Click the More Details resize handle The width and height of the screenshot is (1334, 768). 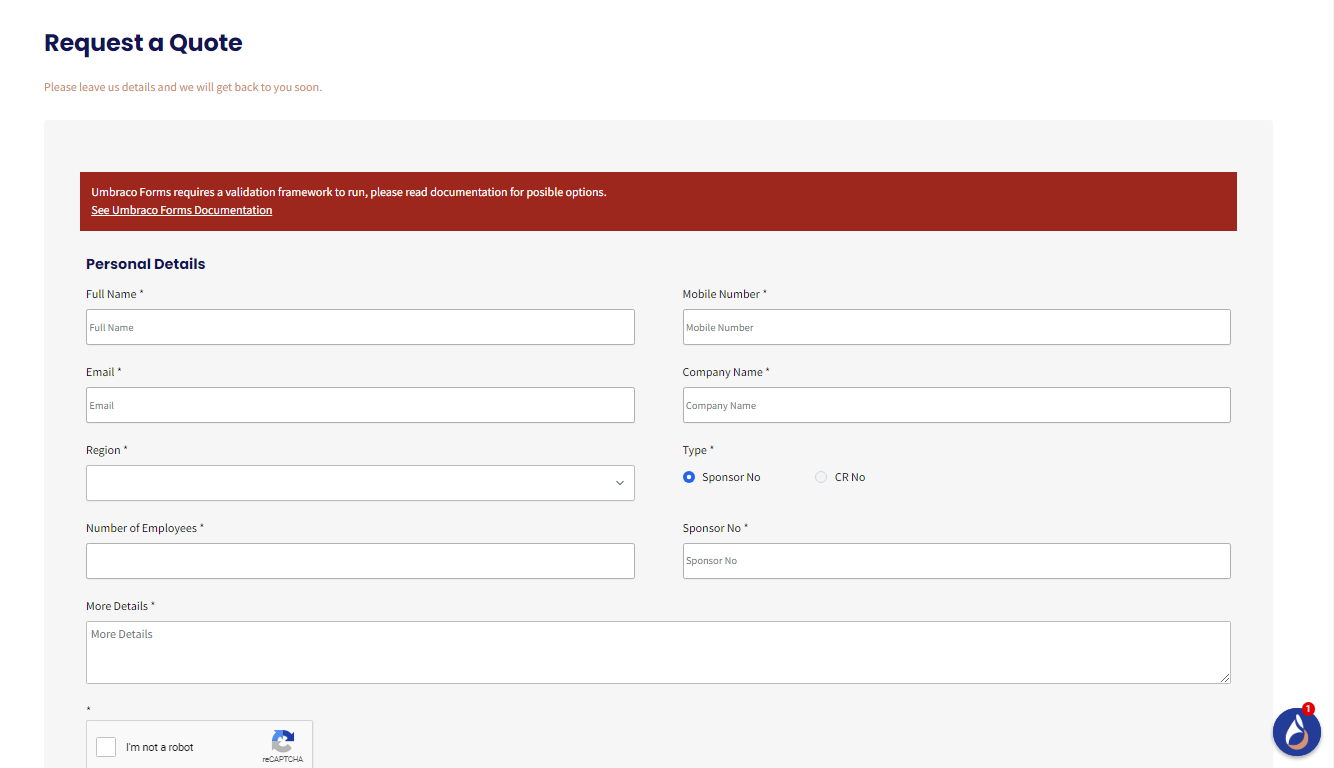1224,678
